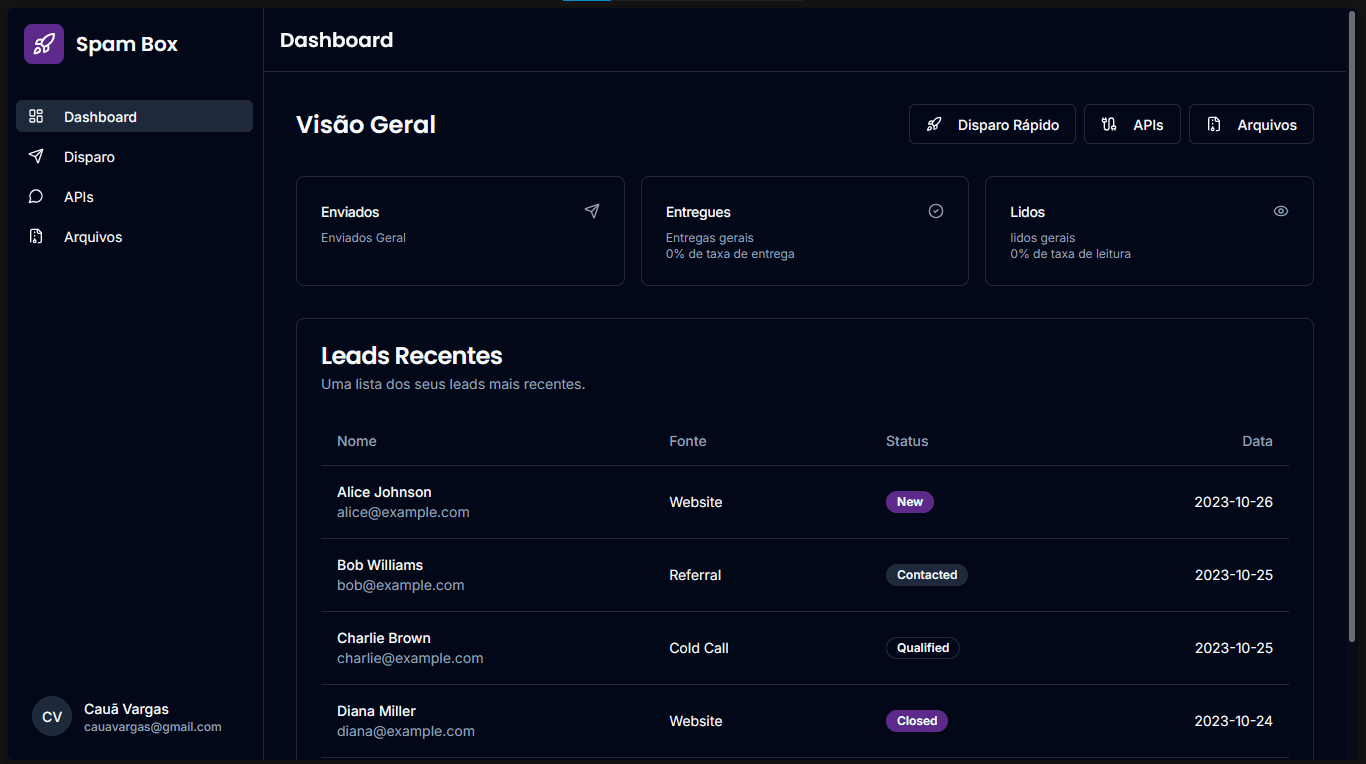
Task: Click the check circle icon on Entregues card
Action: pos(936,211)
